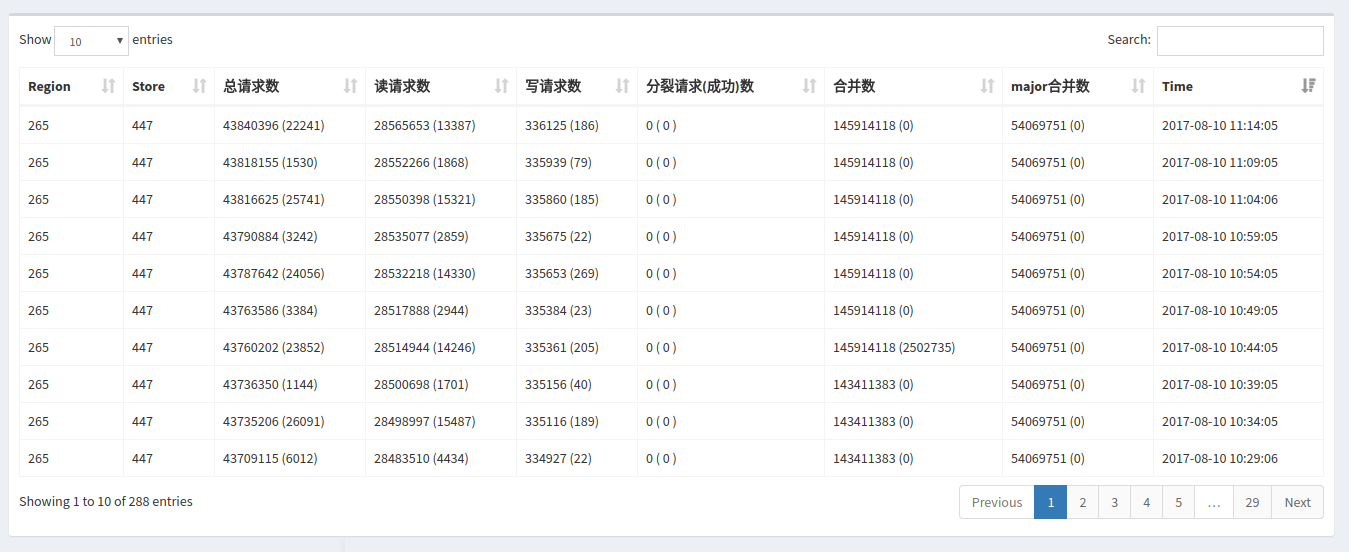Screen dimensions: 1349x552
Task: Click the 读请求数 header label
Action: click(402, 86)
